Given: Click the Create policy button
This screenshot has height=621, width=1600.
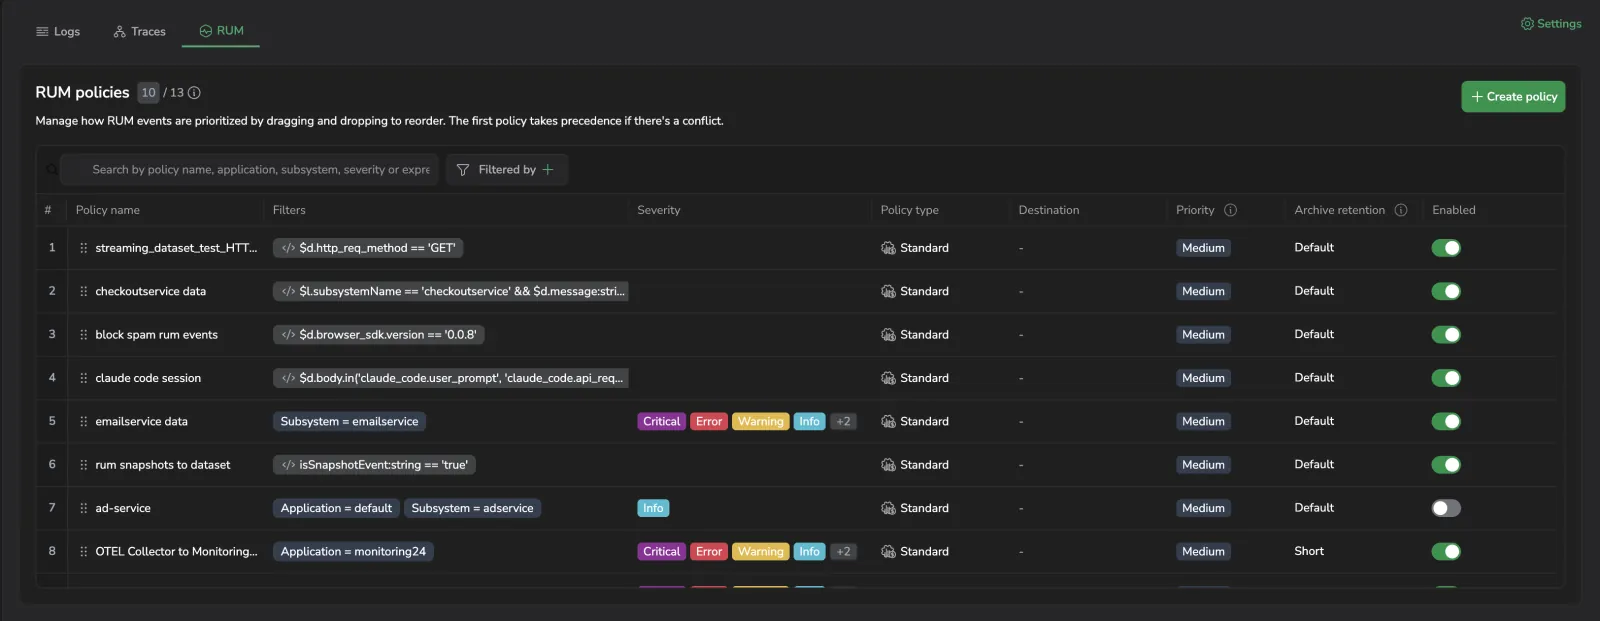Looking at the screenshot, I should [1513, 97].
